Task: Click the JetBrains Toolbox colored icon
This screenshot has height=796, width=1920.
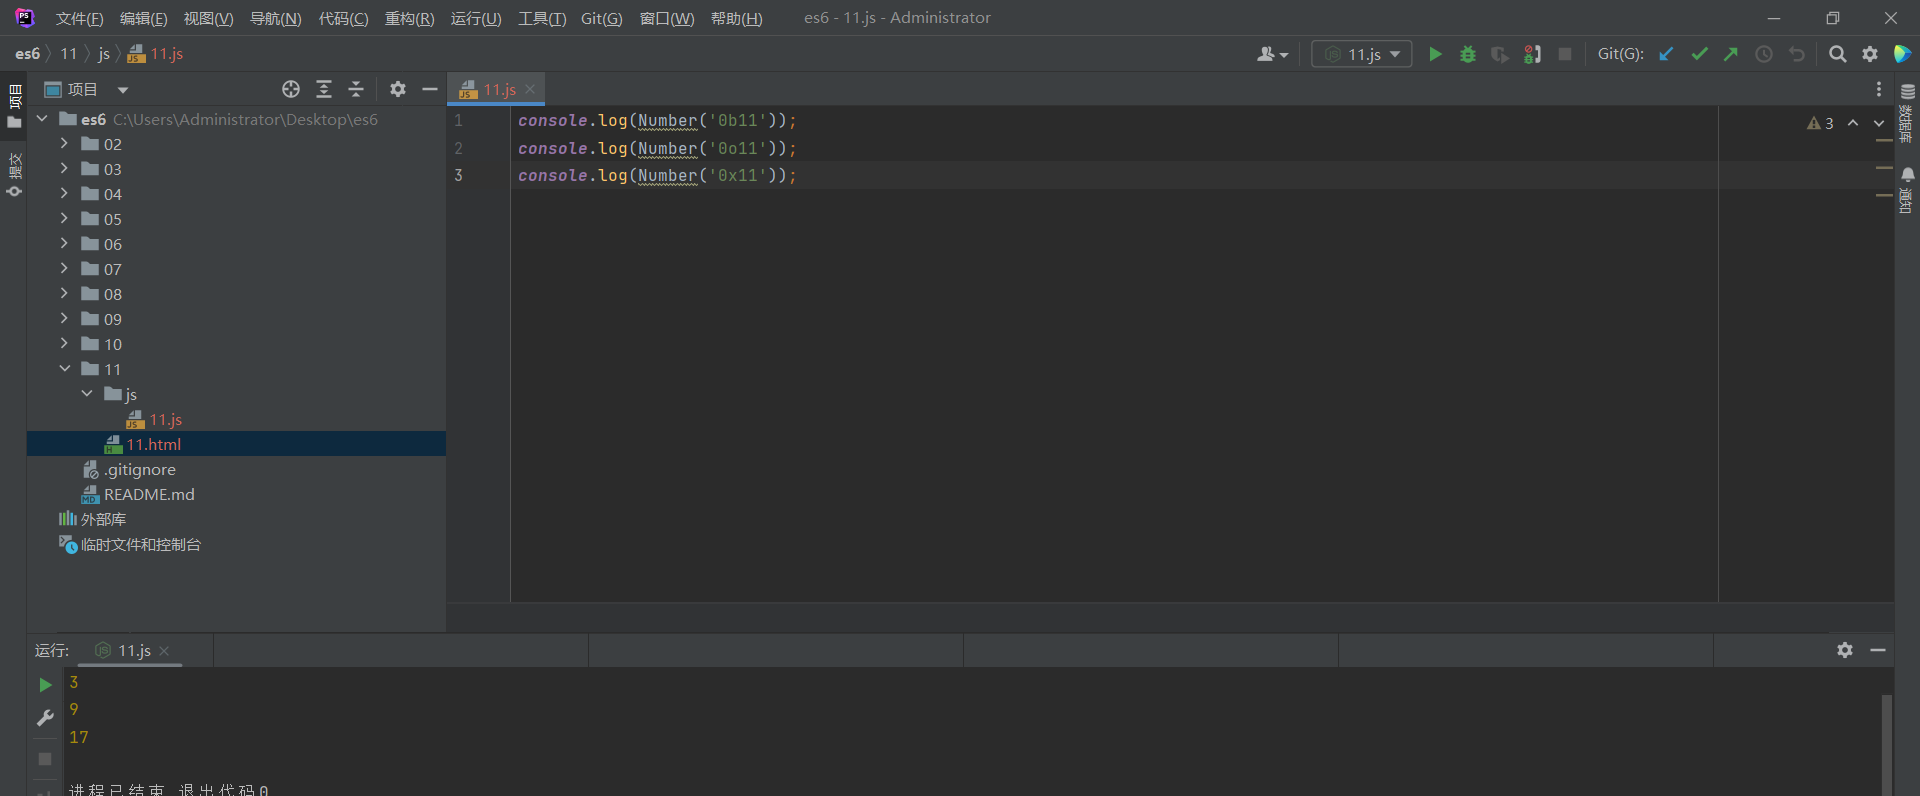Action: [1902, 54]
